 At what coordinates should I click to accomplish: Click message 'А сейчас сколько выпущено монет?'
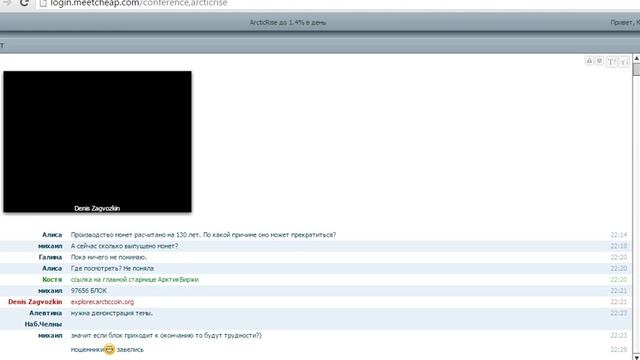click(124, 246)
